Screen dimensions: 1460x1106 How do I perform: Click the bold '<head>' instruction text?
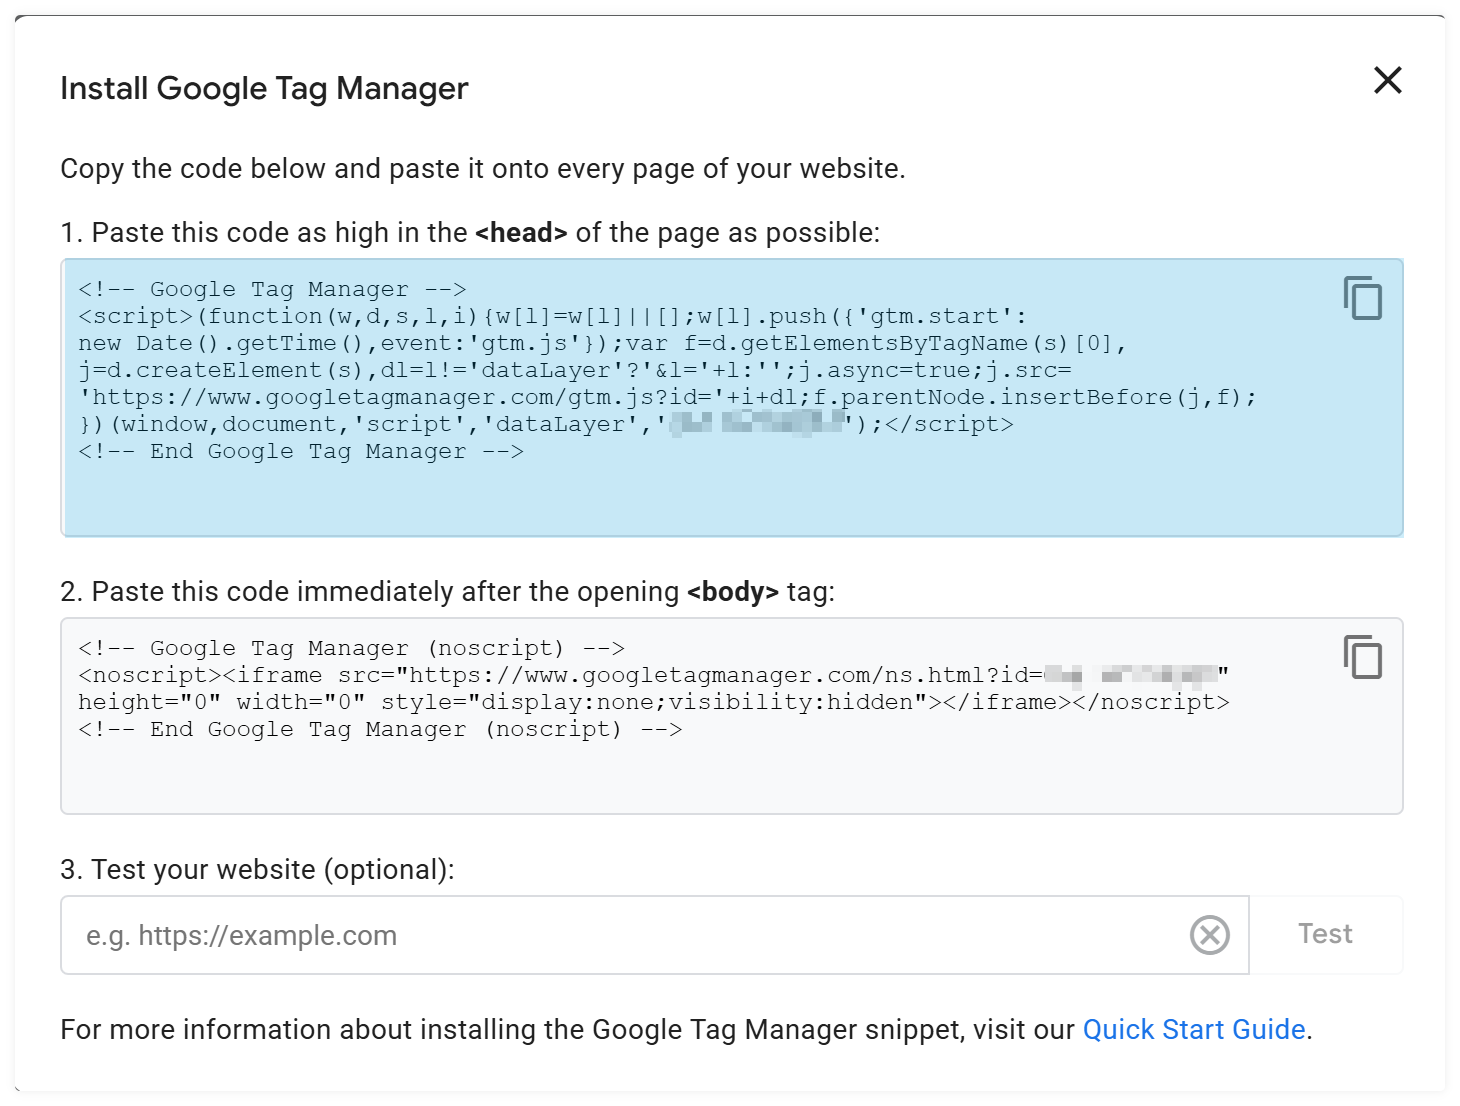(x=521, y=232)
